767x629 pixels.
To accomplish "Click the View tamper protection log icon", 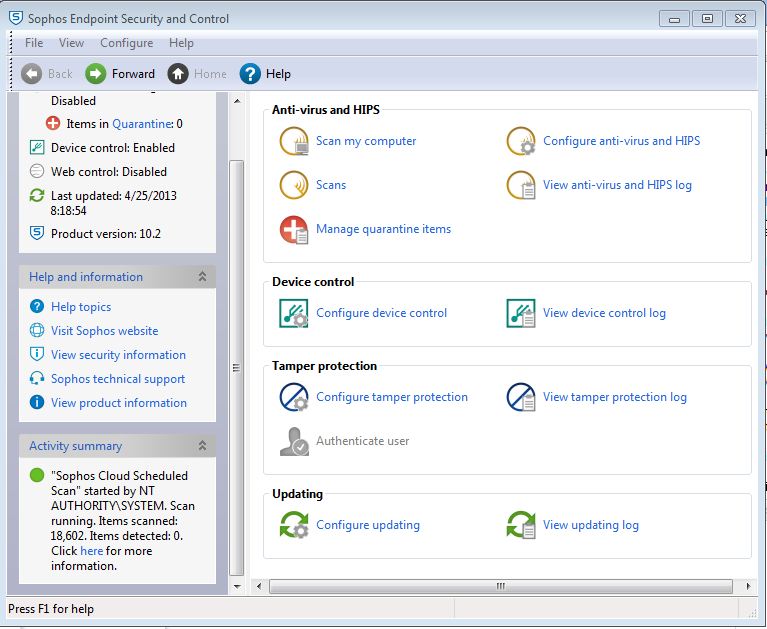I will tap(521, 397).
